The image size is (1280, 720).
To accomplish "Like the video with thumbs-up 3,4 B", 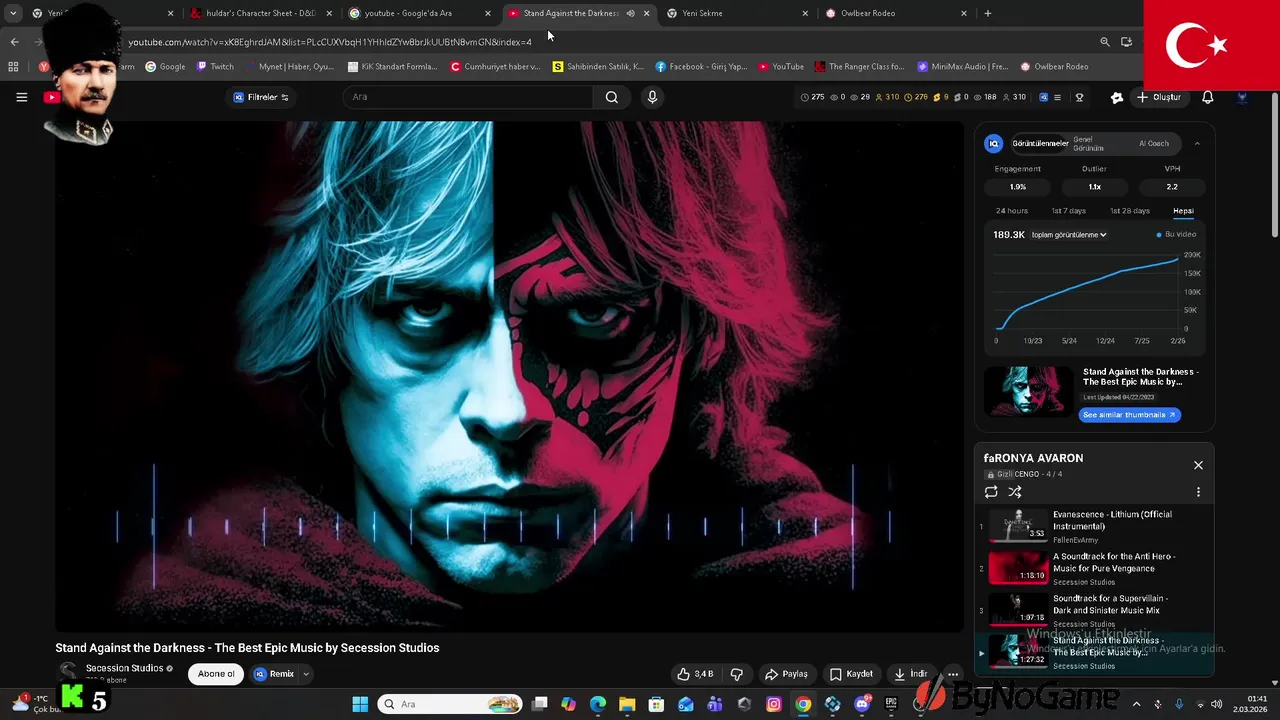I will pyautogui.click(x=695, y=674).
